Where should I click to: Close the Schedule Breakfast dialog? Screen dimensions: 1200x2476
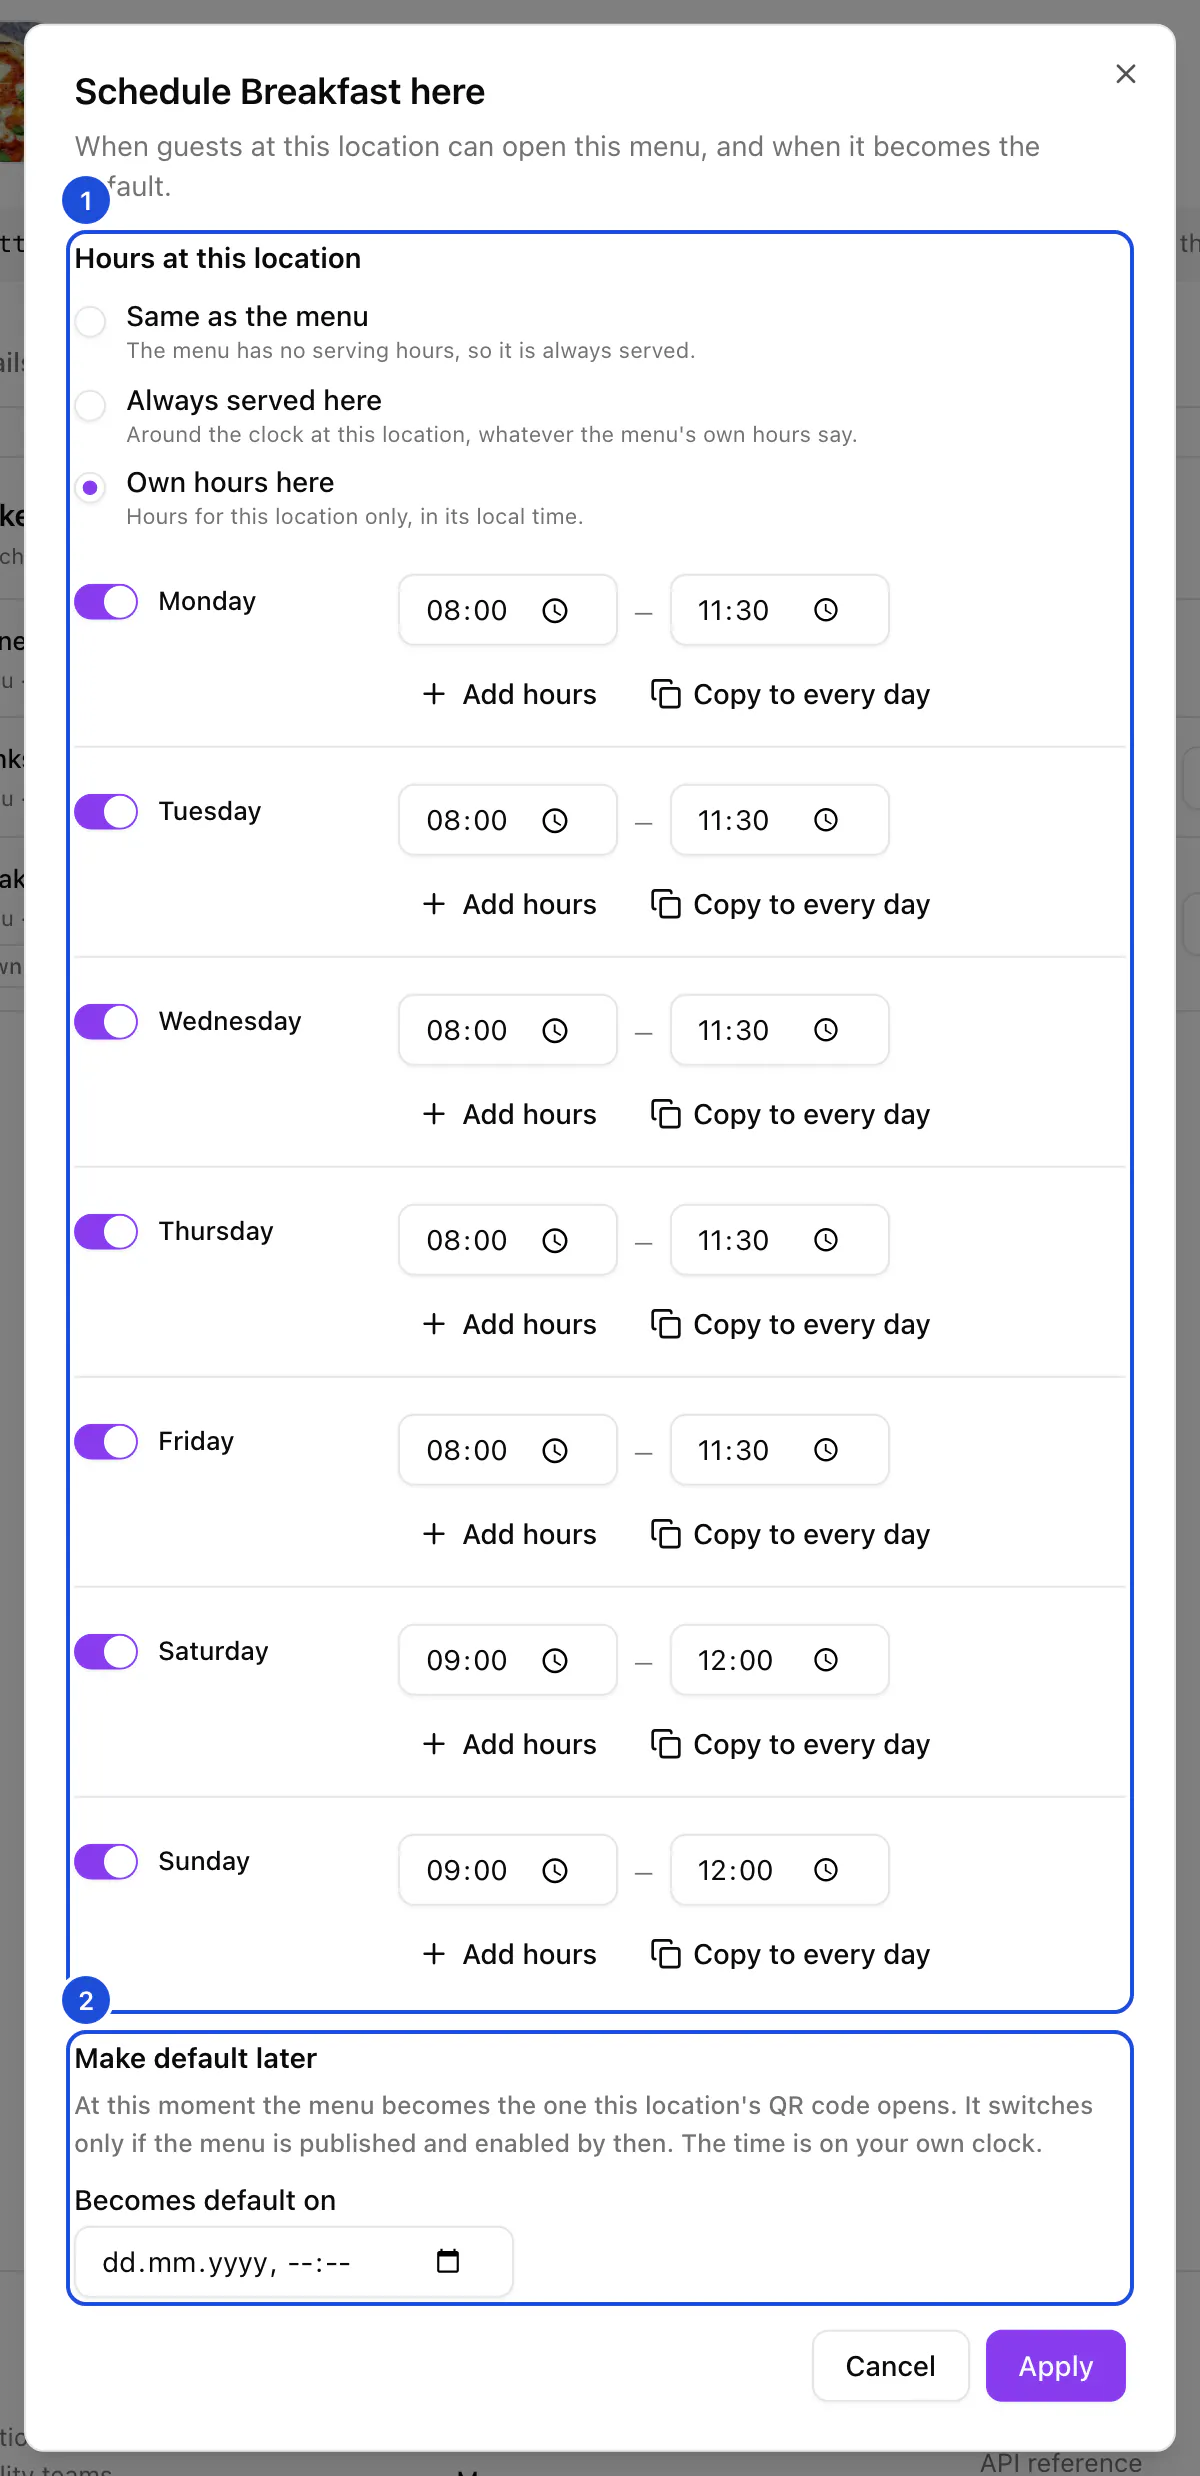[x=1126, y=74]
